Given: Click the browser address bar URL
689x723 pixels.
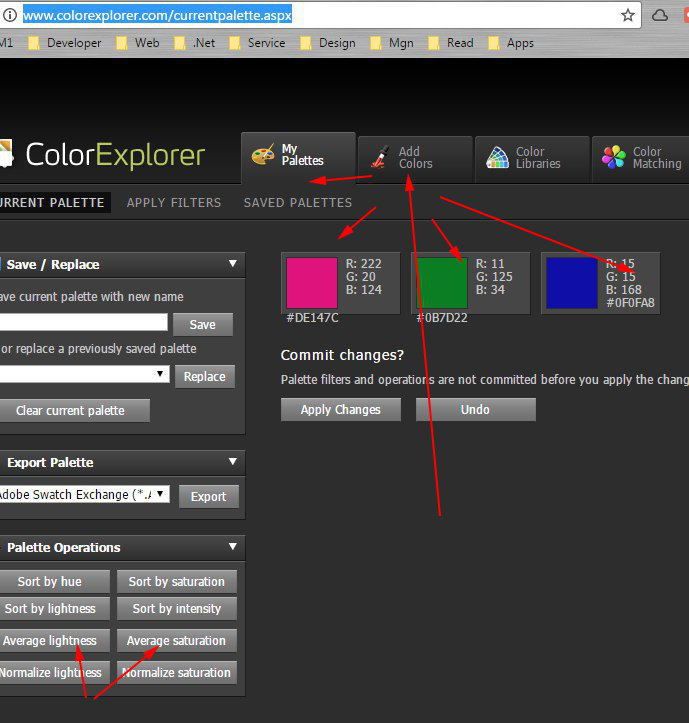Looking at the screenshot, I should click(157, 15).
